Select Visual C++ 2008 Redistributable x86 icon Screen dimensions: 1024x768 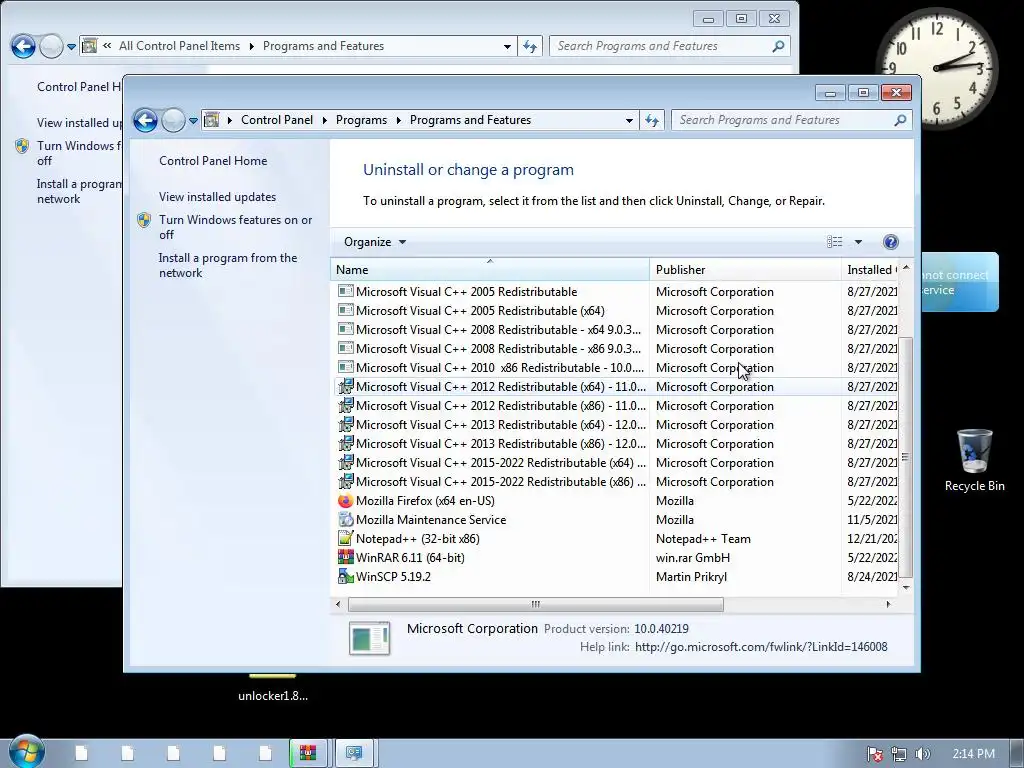pyautogui.click(x=345, y=349)
